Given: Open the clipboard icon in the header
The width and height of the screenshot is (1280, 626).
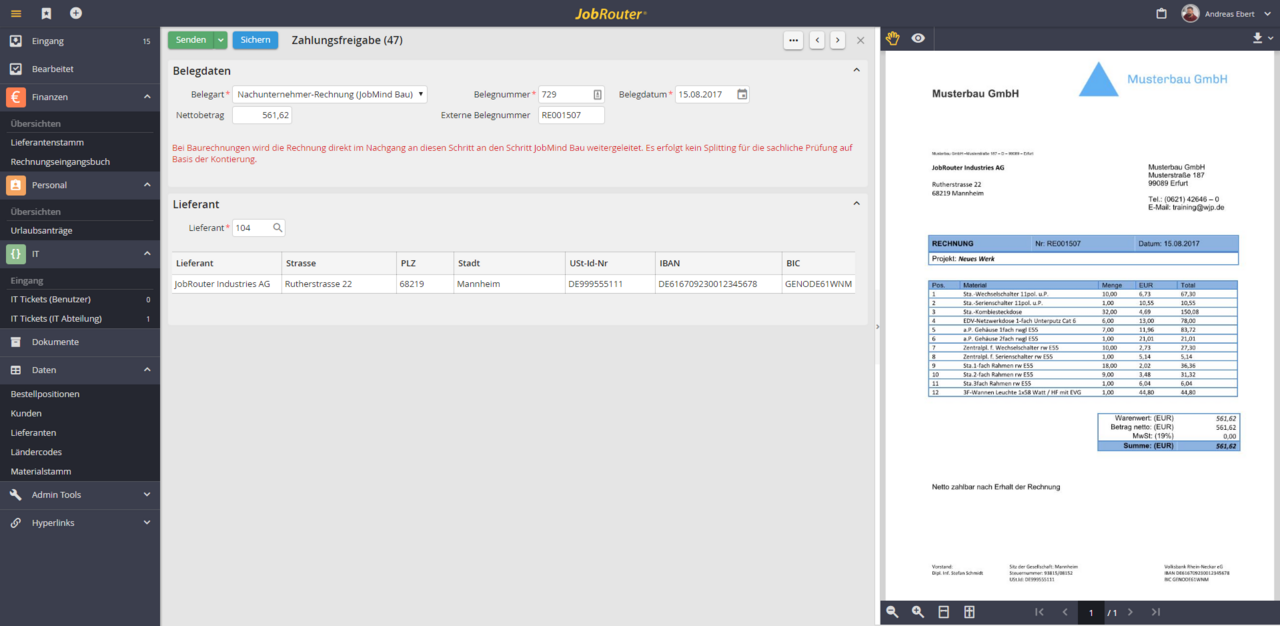Looking at the screenshot, I should coord(1161,14).
